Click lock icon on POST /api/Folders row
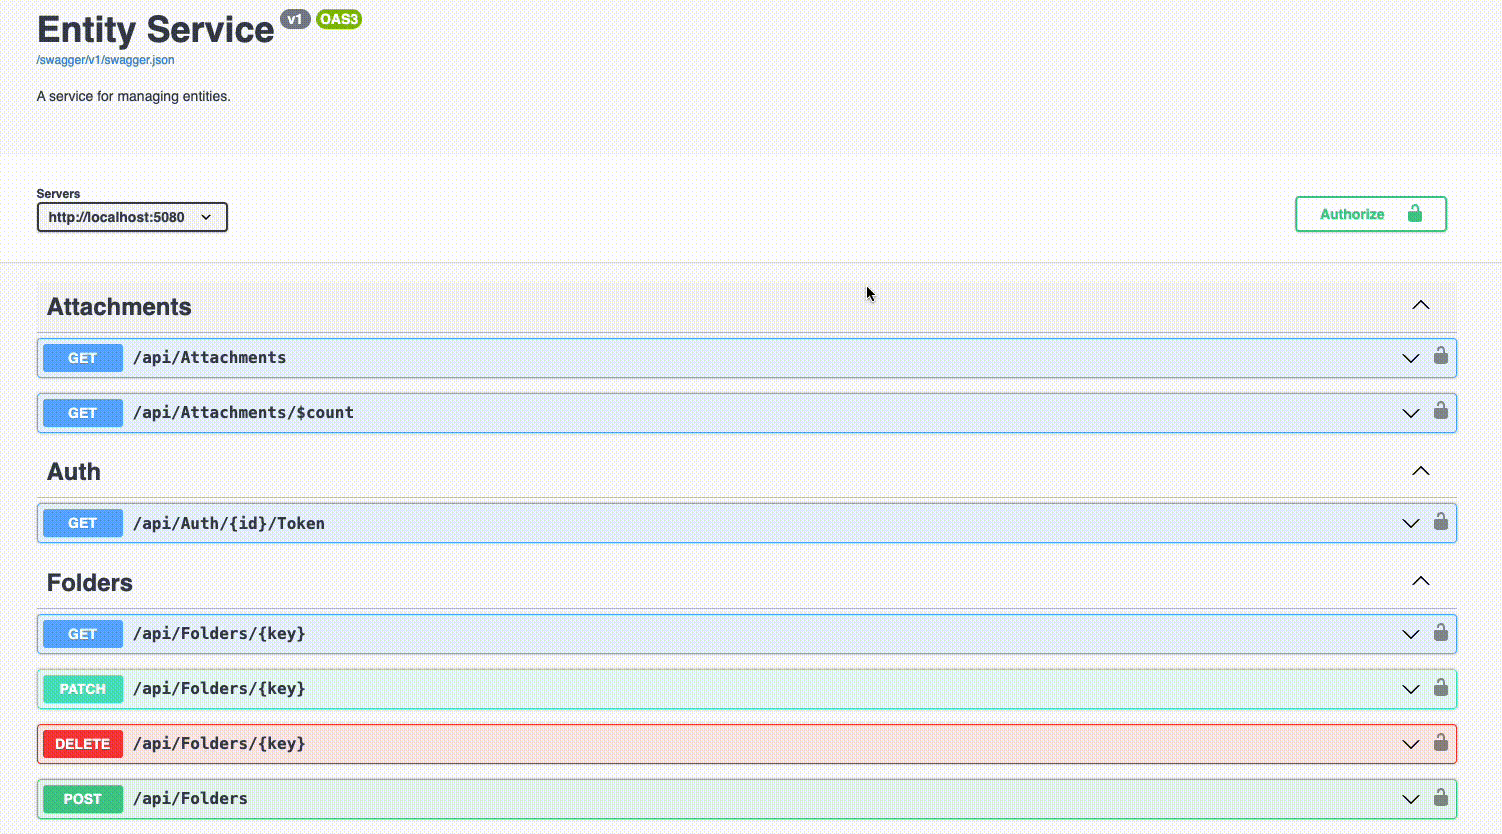The height and width of the screenshot is (834, 1502). (x=1440, y=798)
